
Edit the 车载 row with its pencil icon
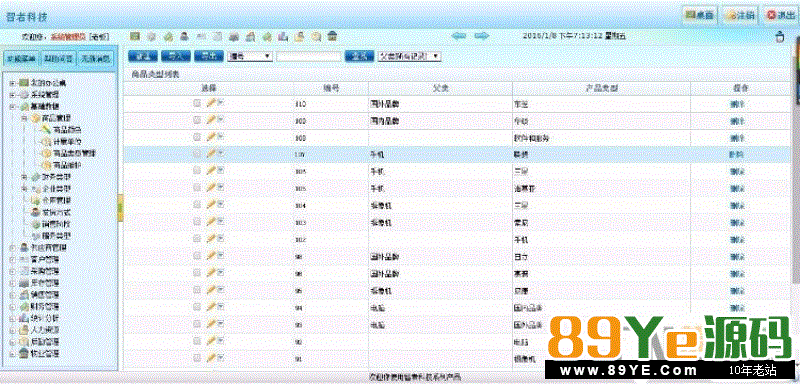click(x=211, y=104)
